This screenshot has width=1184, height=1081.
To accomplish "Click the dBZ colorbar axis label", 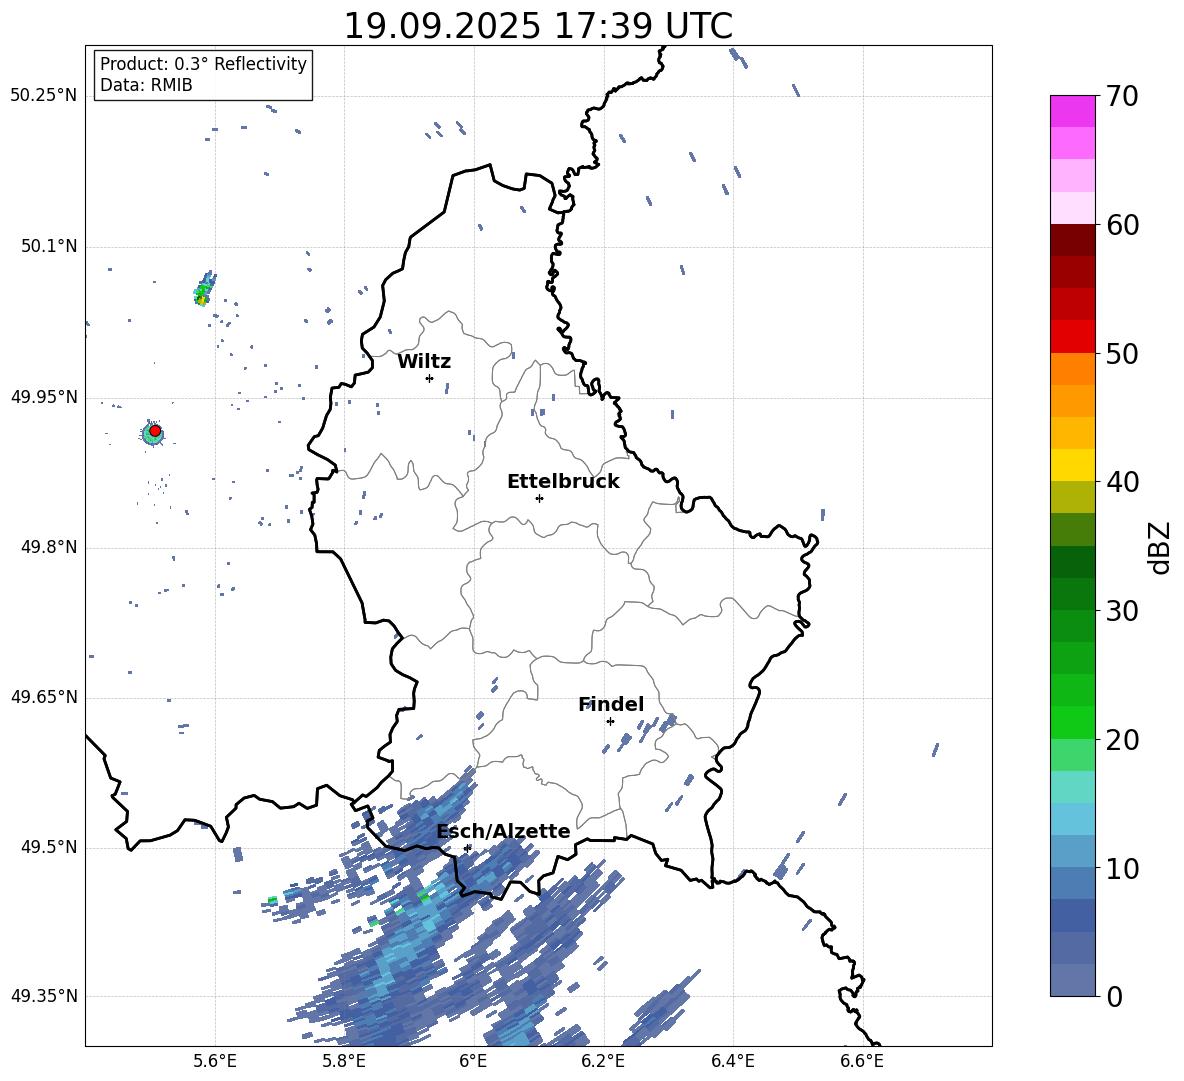I will coord(1161,547).
